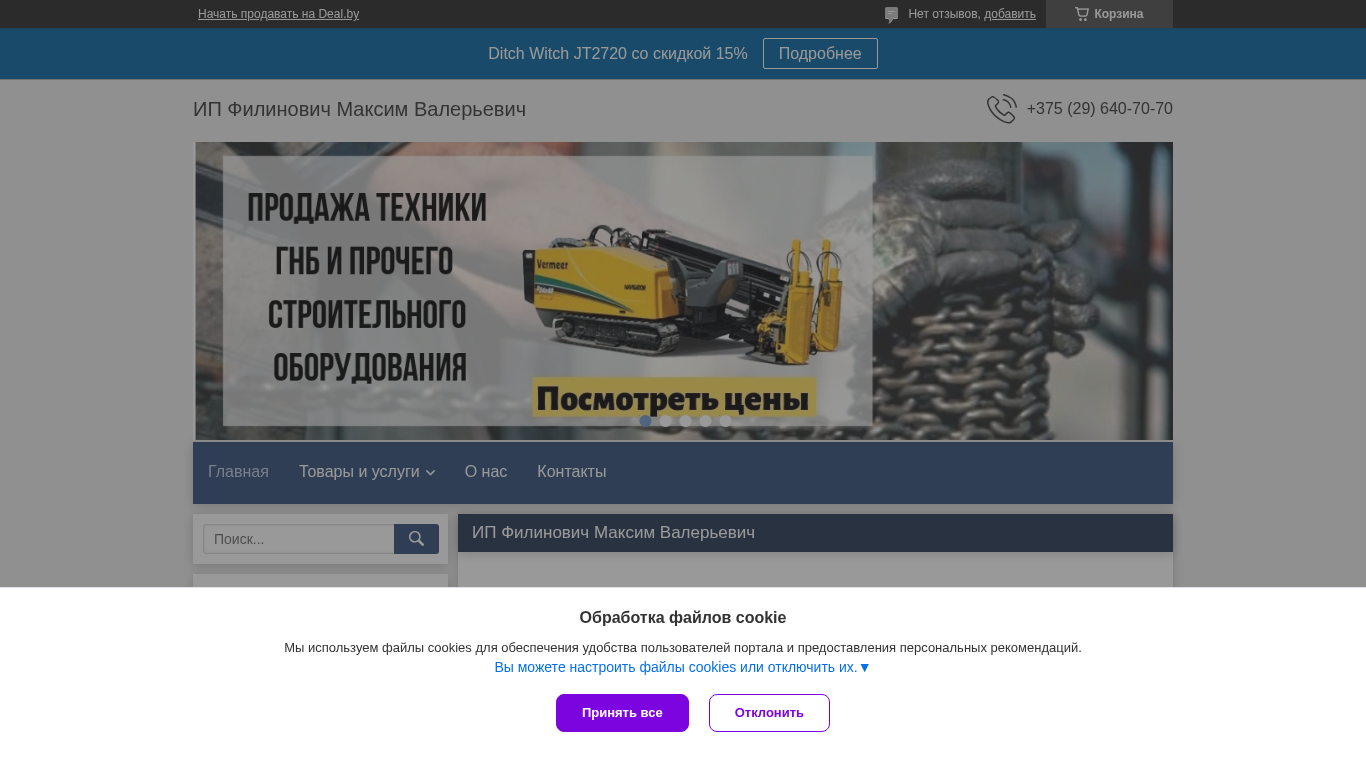Click Посмотреть цены on the banner
This screenshot has height=768, width=1366.
click(674, 398)
